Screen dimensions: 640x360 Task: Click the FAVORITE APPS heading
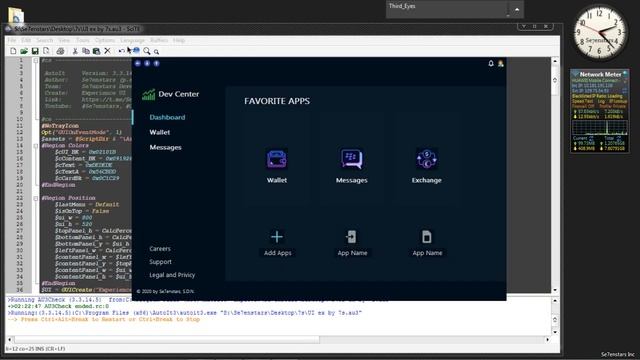coord(277,101)
